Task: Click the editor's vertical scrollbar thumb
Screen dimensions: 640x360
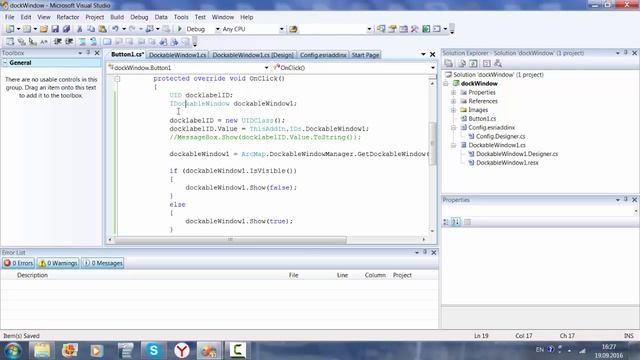Action: click(x=432, y=143)
